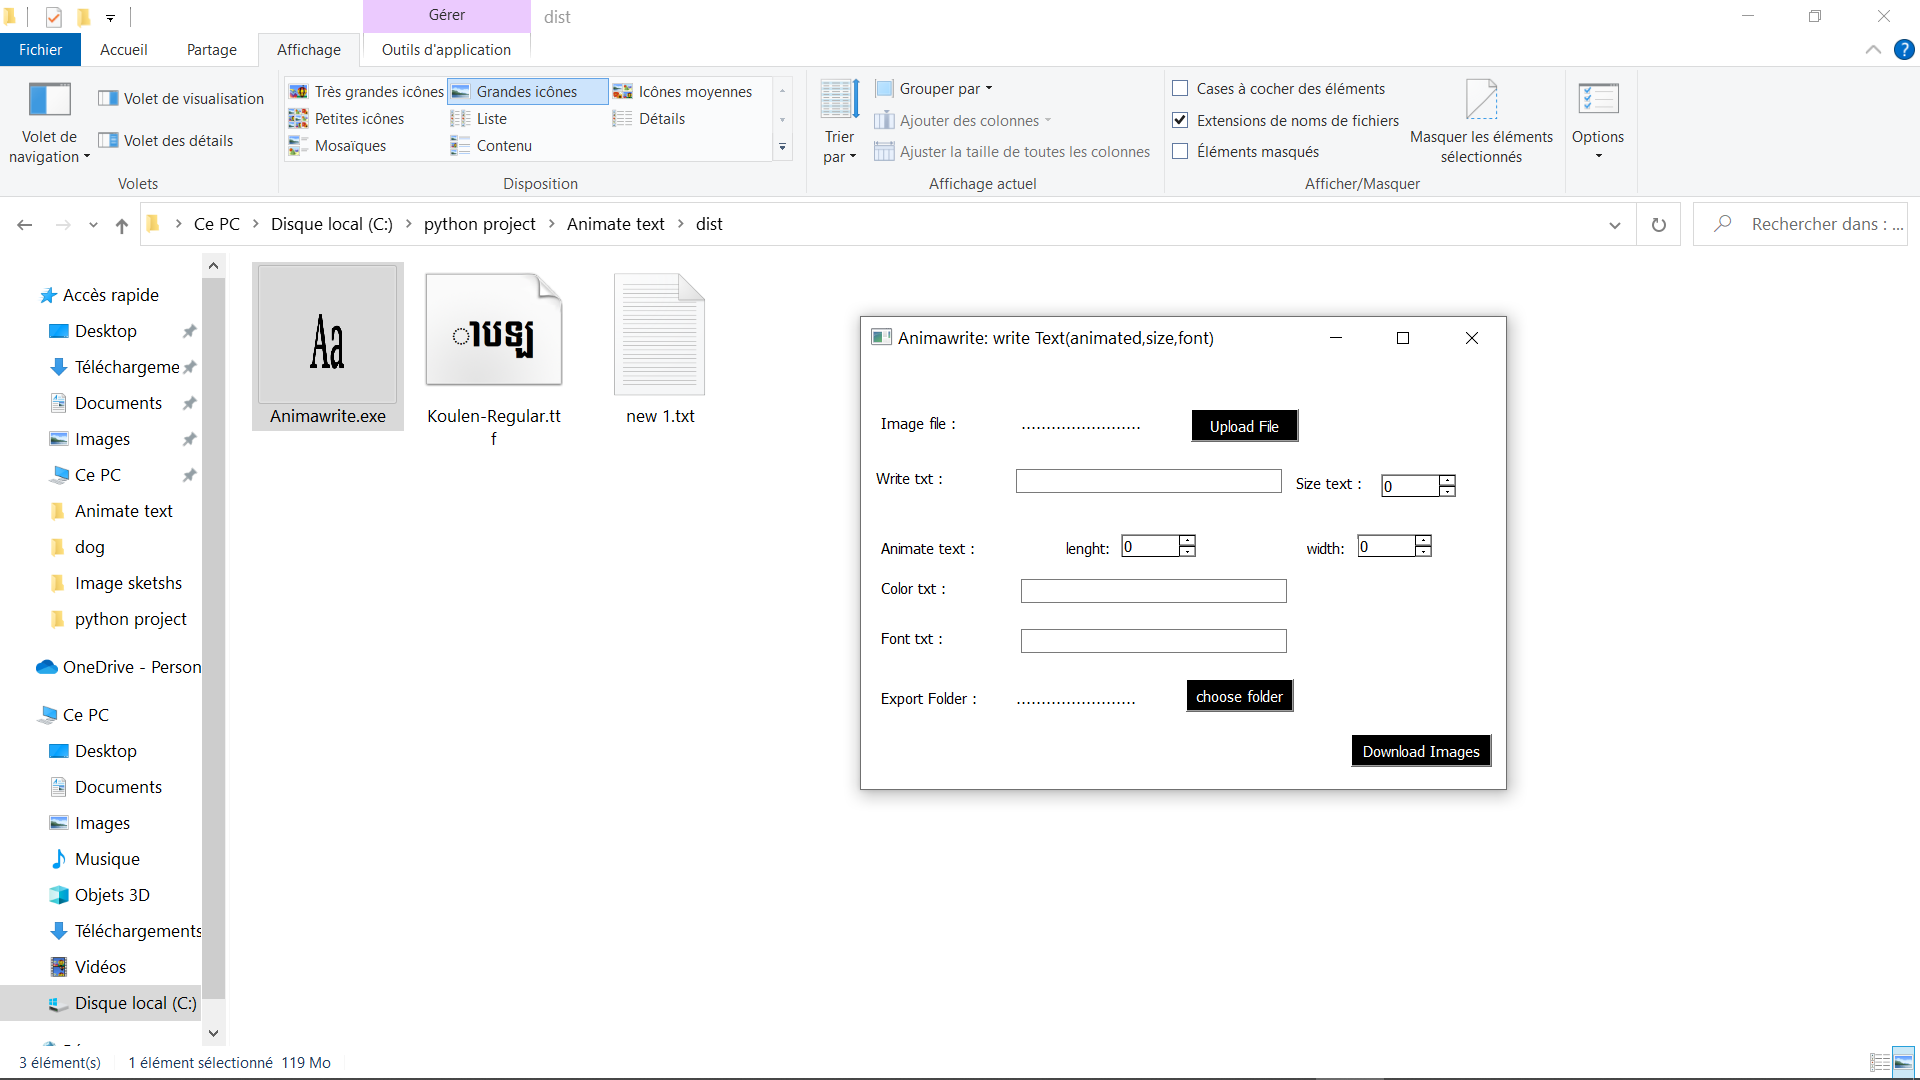The width and height of the screenshot is (1920, 1080).
Task: Go up one folder with up arrow
Action: coord(122,225)
